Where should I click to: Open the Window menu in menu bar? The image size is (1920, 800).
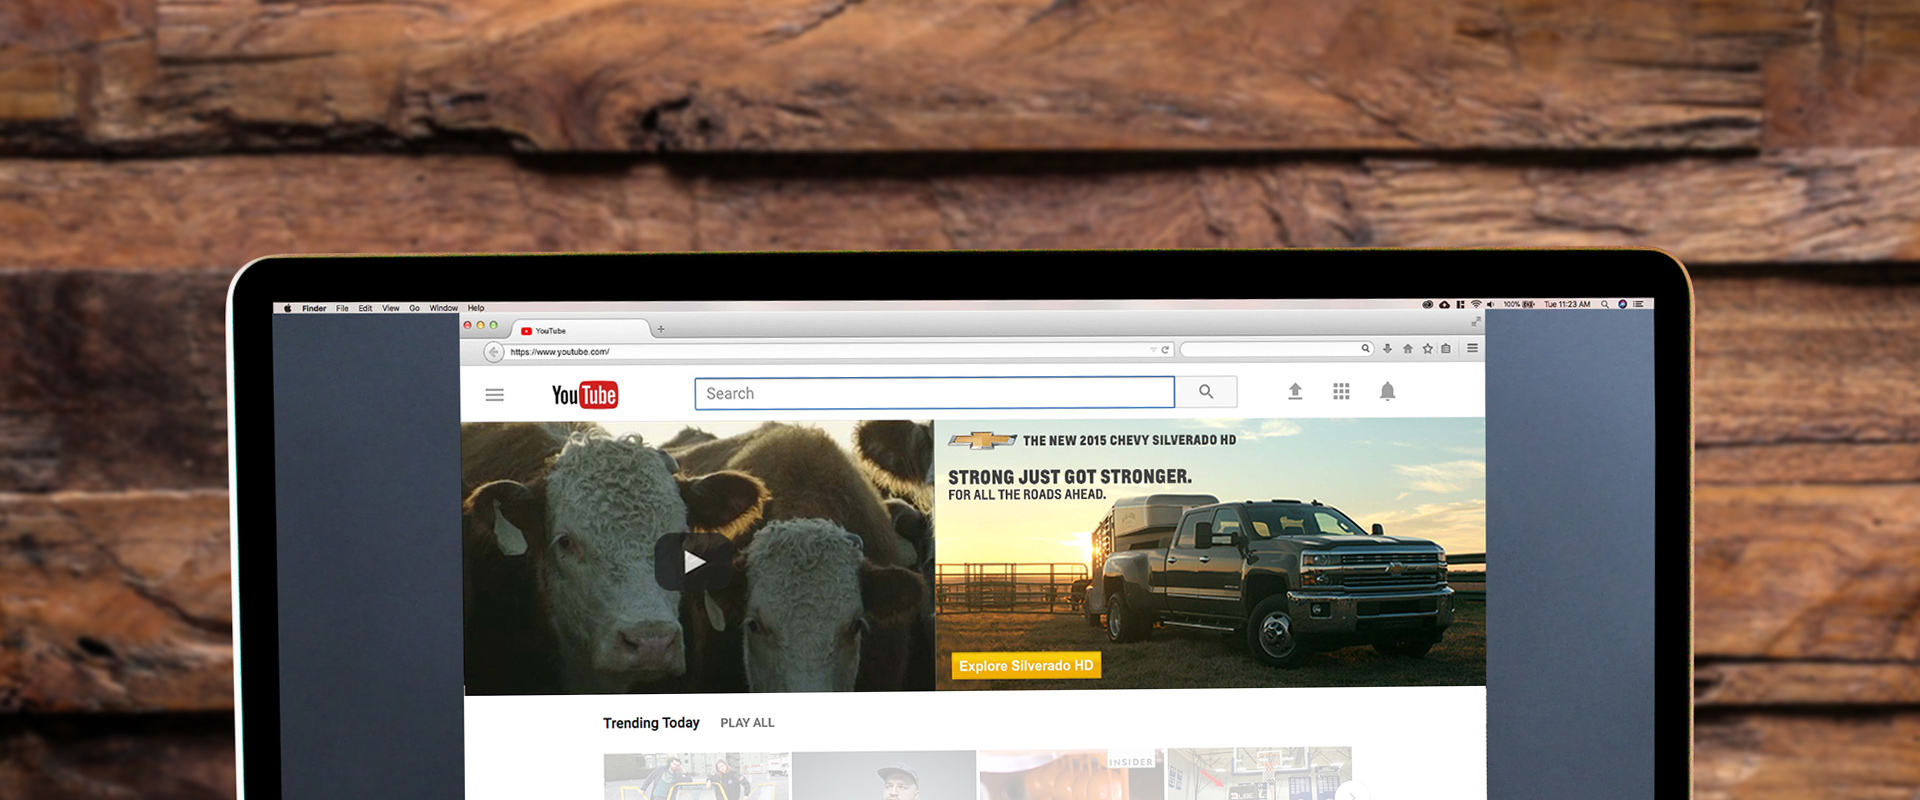point(443,308)
